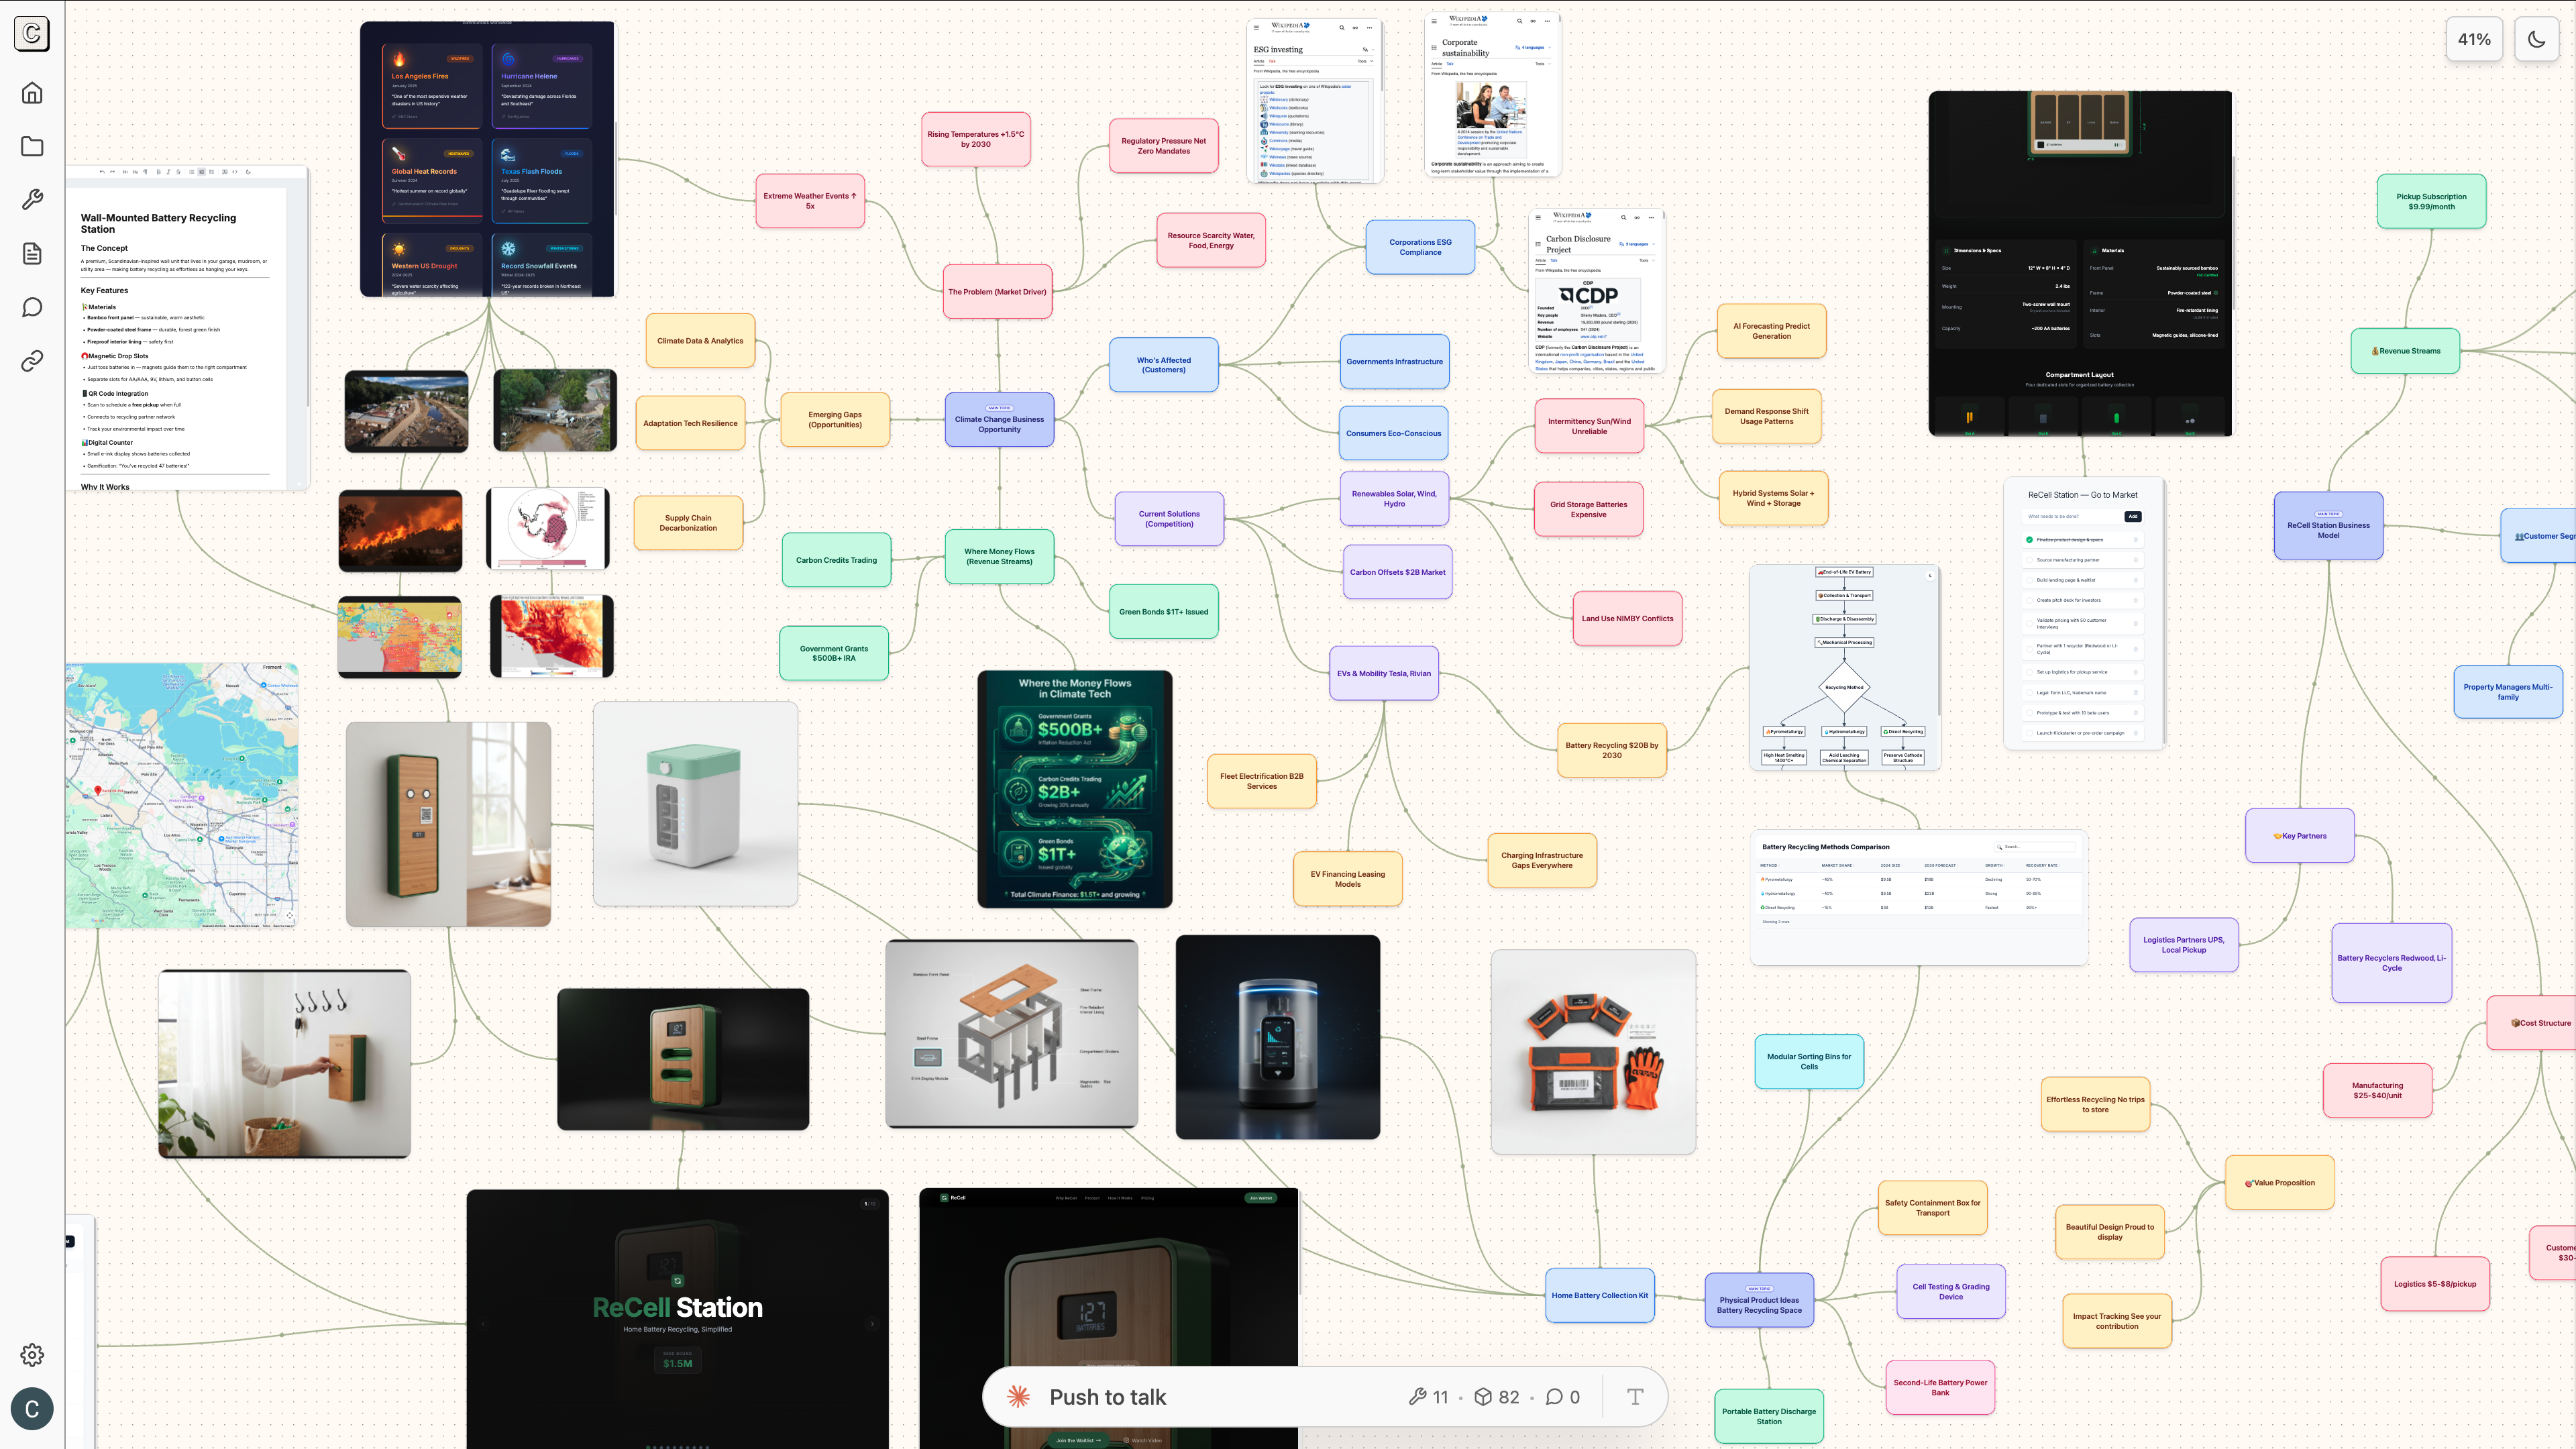Select the 'Climate Change Business Opportunity' node
Viewport: 2576px width, 1449px height.
pyautogui.click(x=999, y=424)
